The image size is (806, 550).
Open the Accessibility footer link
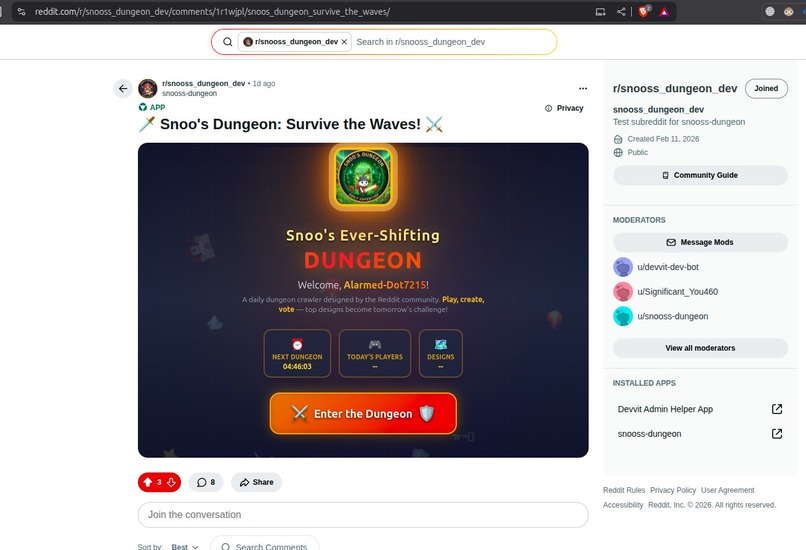coord(622,505)
